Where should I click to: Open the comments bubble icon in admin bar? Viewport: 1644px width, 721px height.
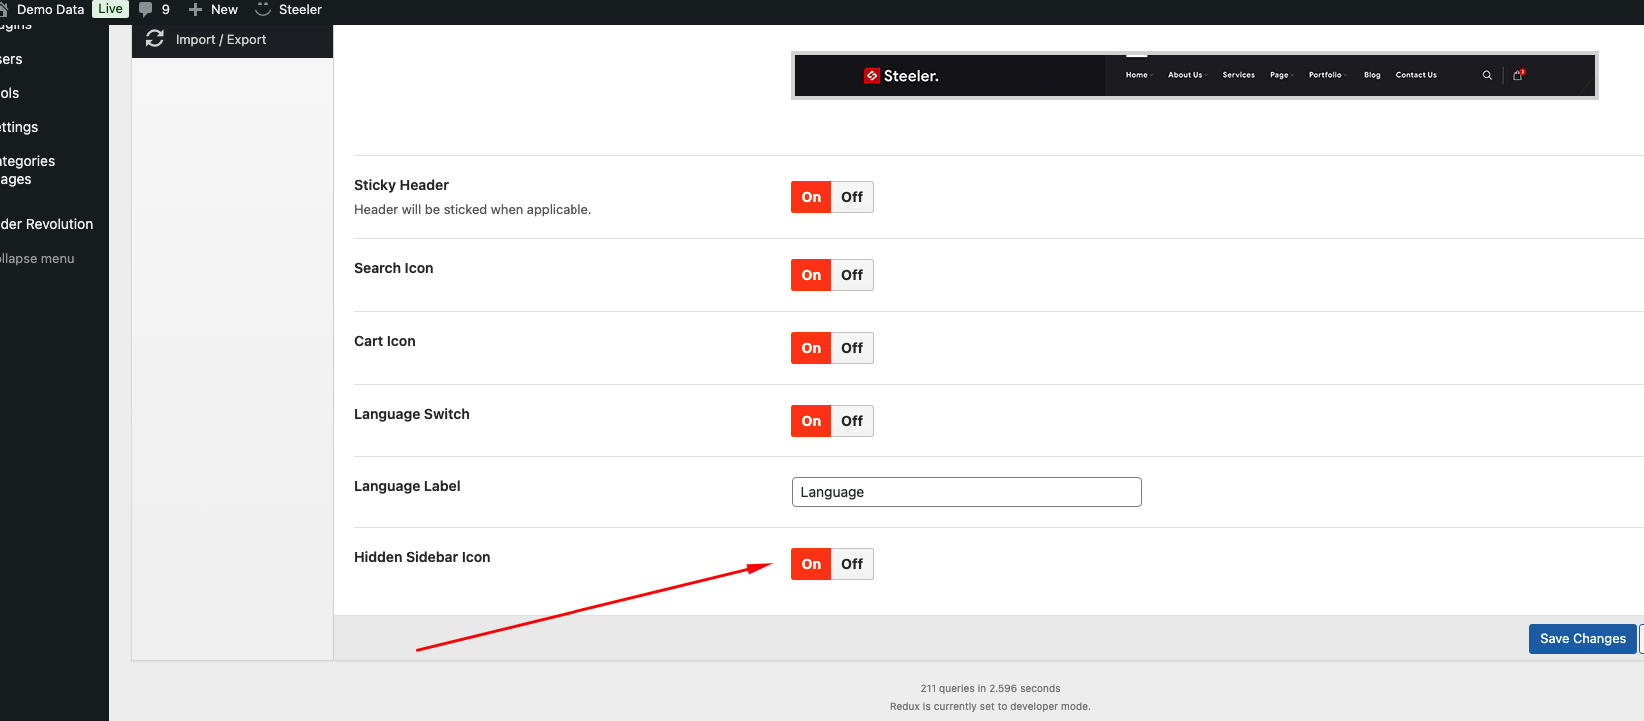(x=146, y=9)
